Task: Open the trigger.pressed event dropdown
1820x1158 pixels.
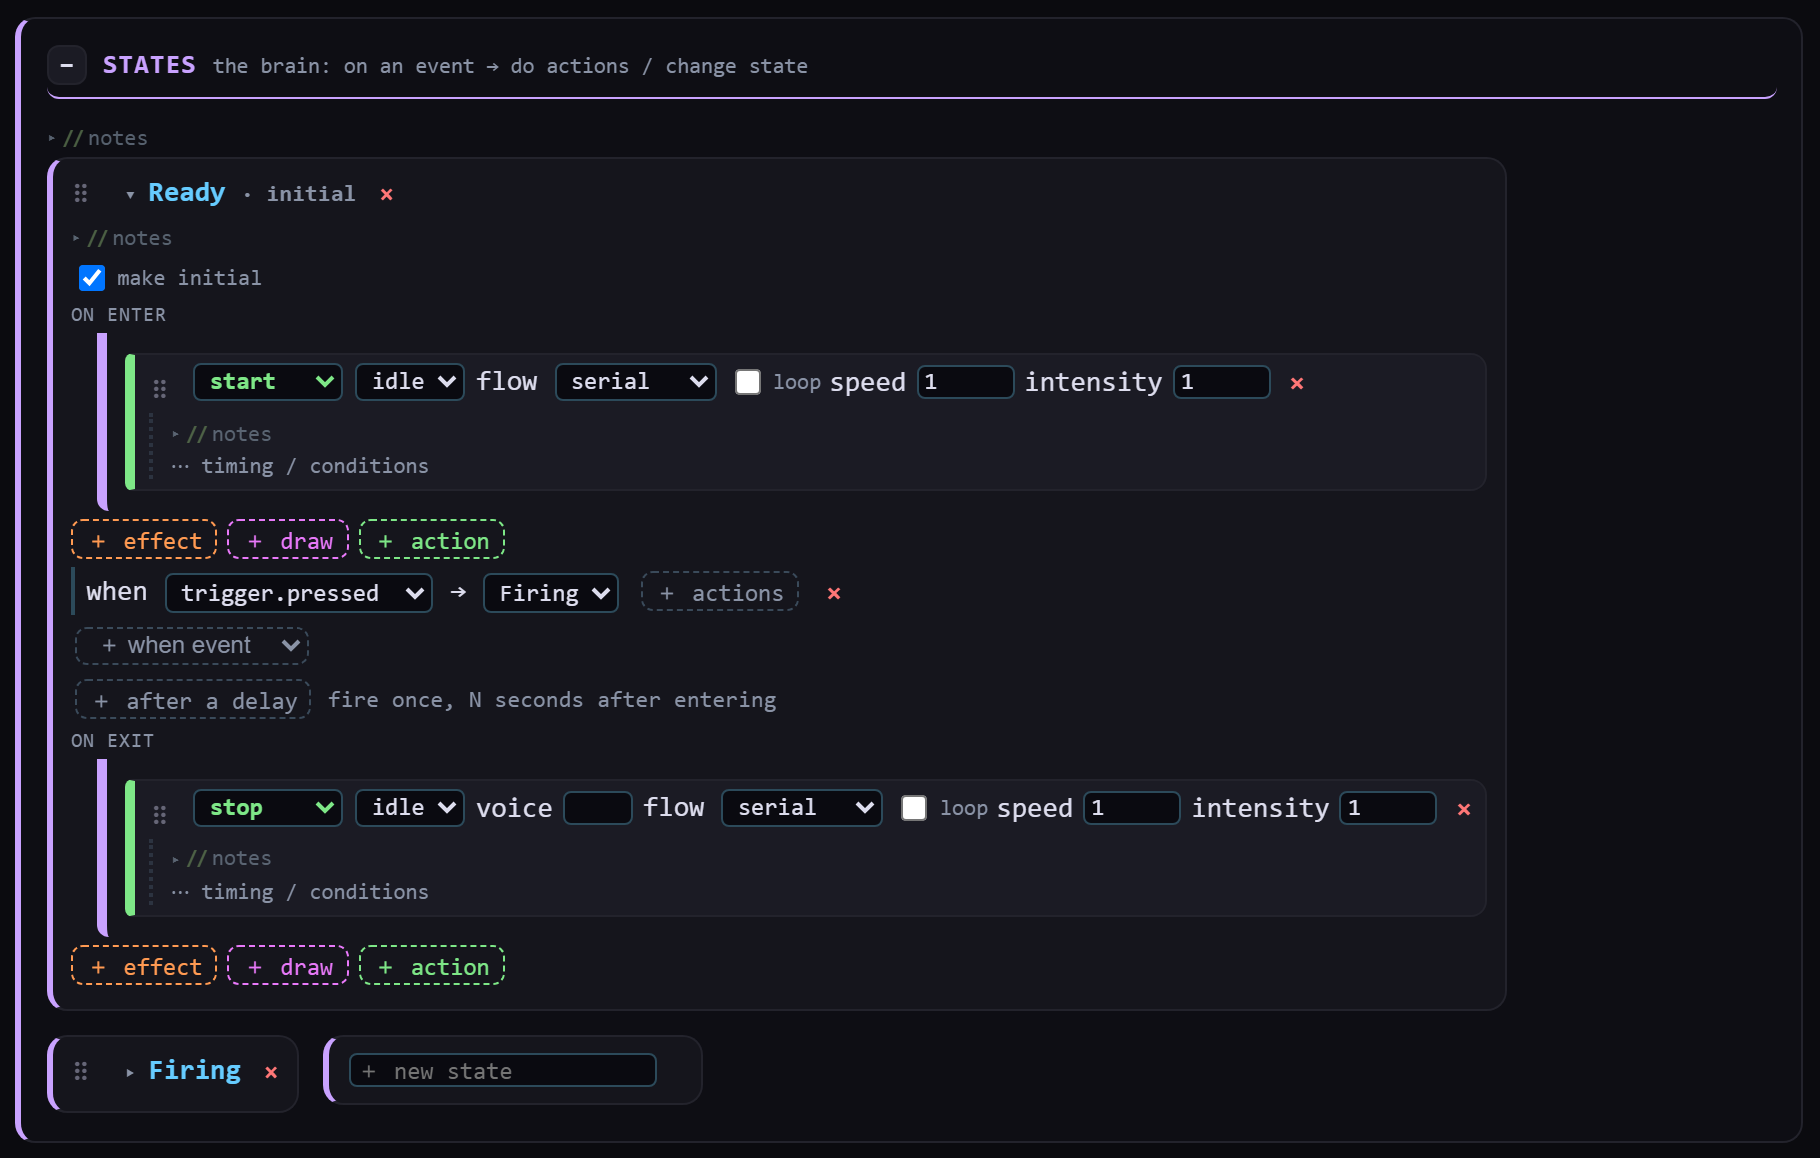Action: (x=299, y=593)
